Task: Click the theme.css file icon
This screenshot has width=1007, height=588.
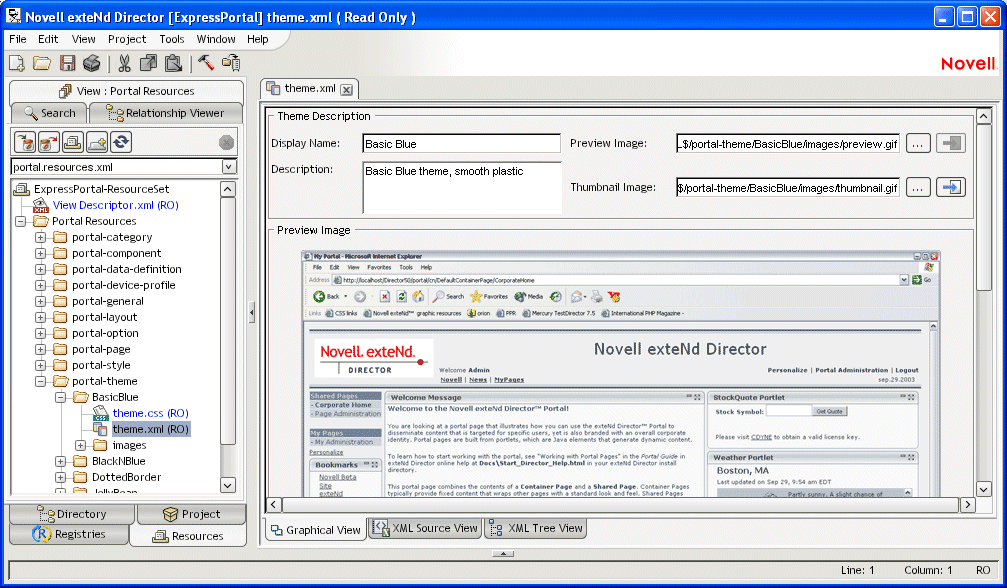Action: pos(100,413)
